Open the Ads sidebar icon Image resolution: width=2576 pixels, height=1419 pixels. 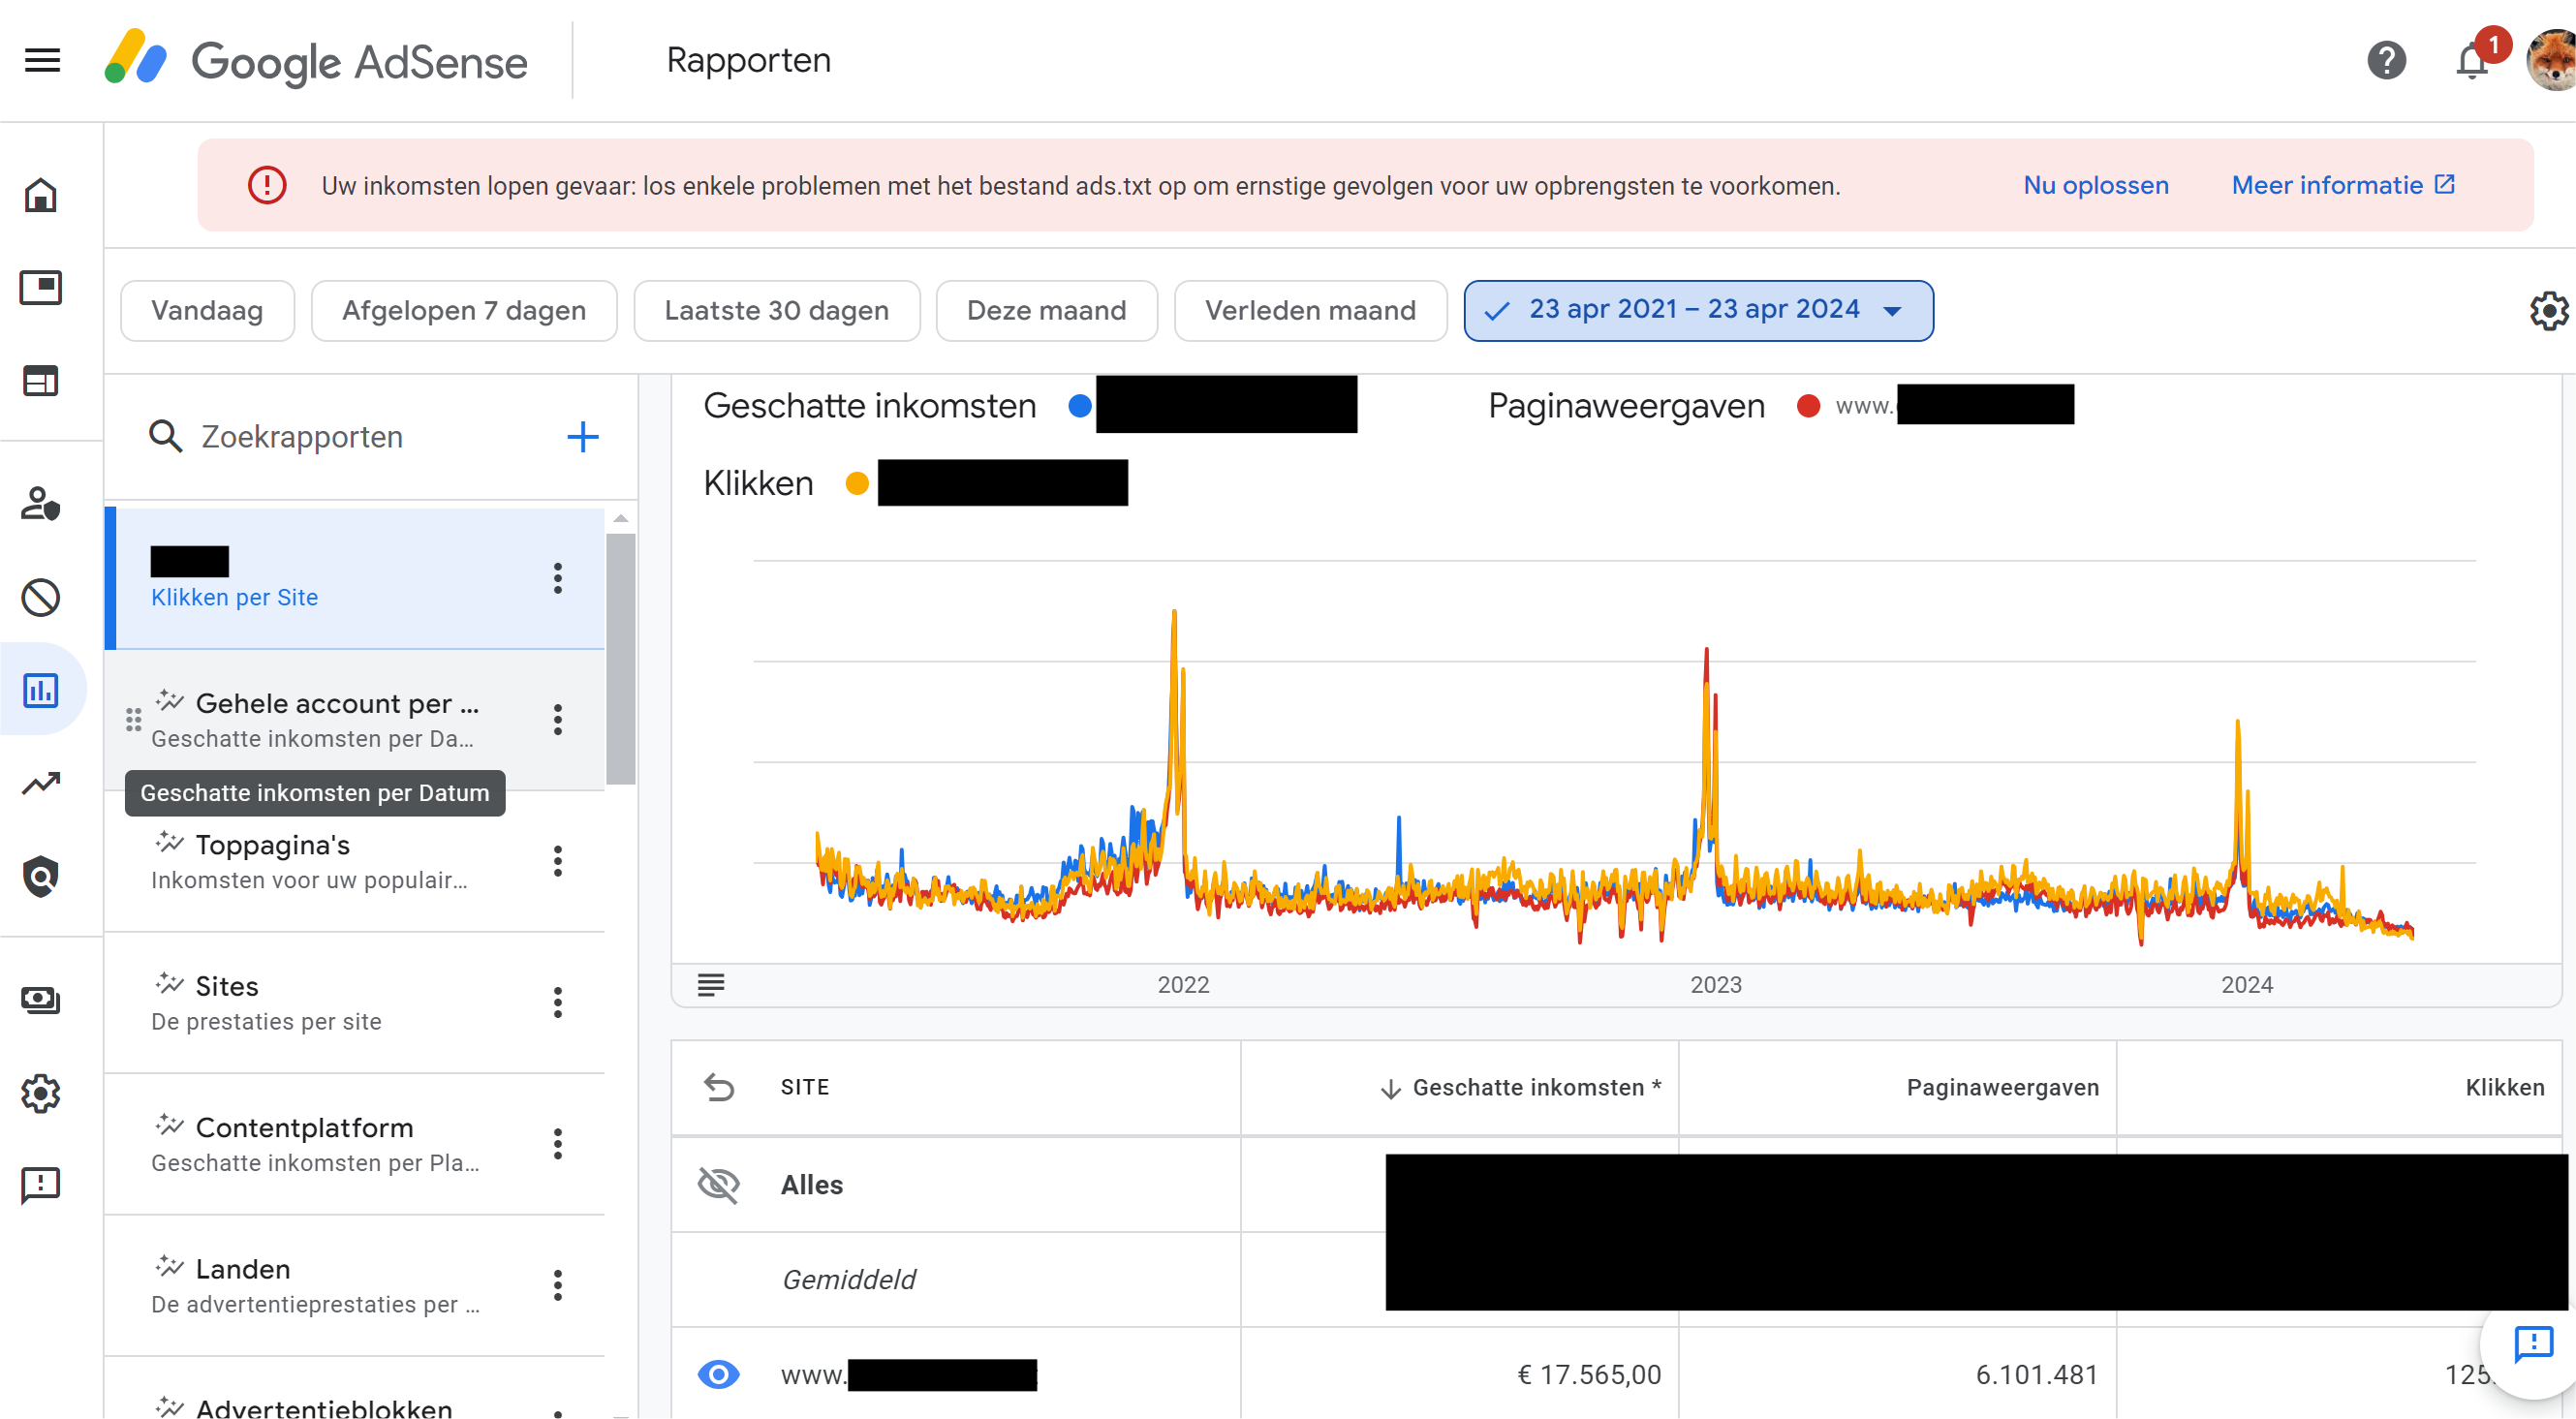coord(41,288)
